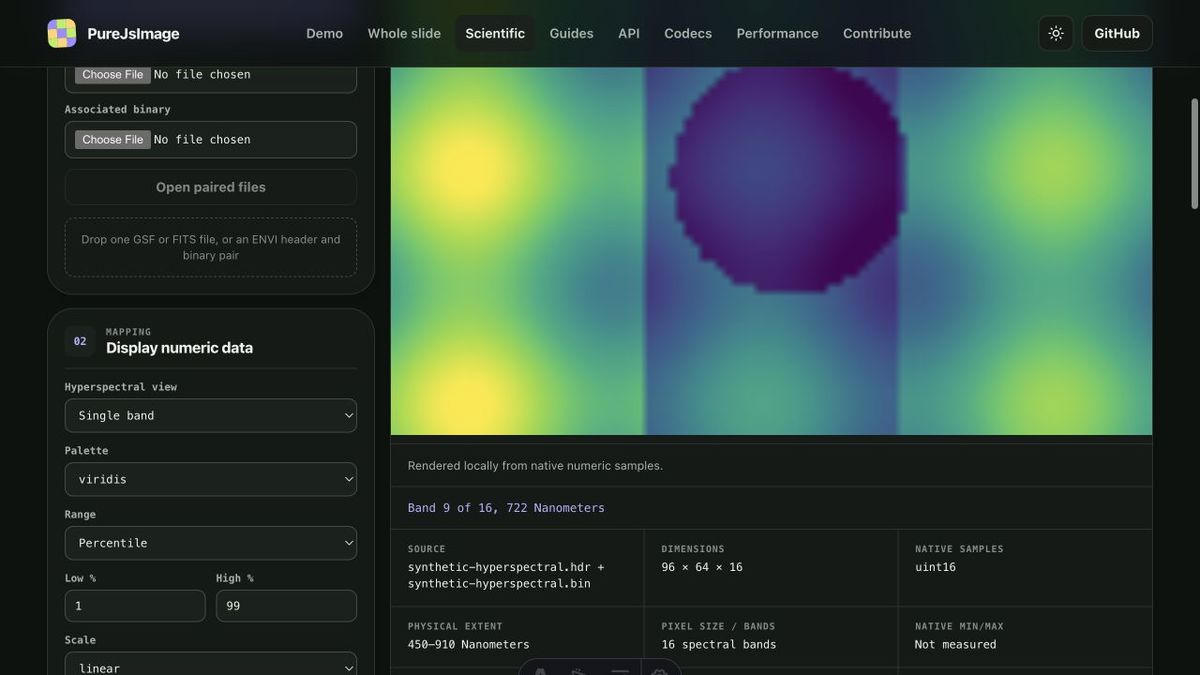1200x675 pixels.
Task: Choose a file for Associated binary
Action: 113,139
